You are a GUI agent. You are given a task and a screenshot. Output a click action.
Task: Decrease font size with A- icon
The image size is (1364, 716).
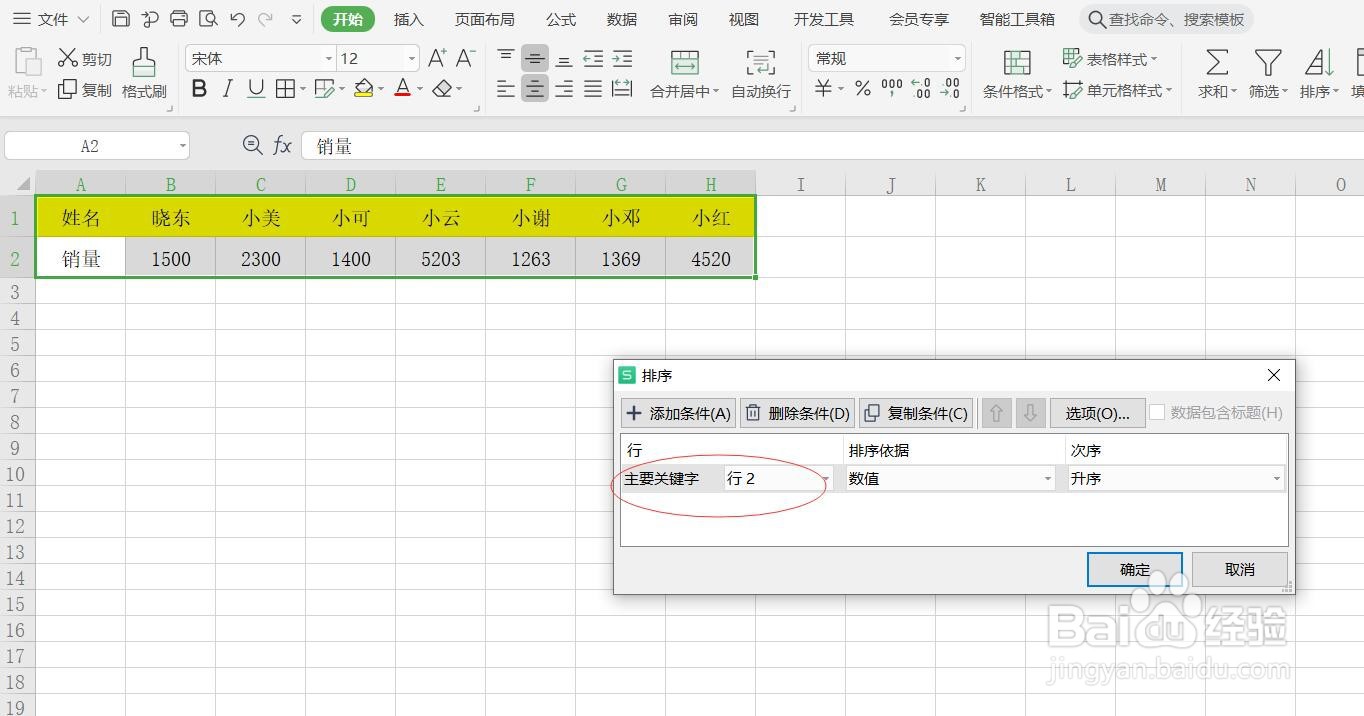click(x=465, y=58)
